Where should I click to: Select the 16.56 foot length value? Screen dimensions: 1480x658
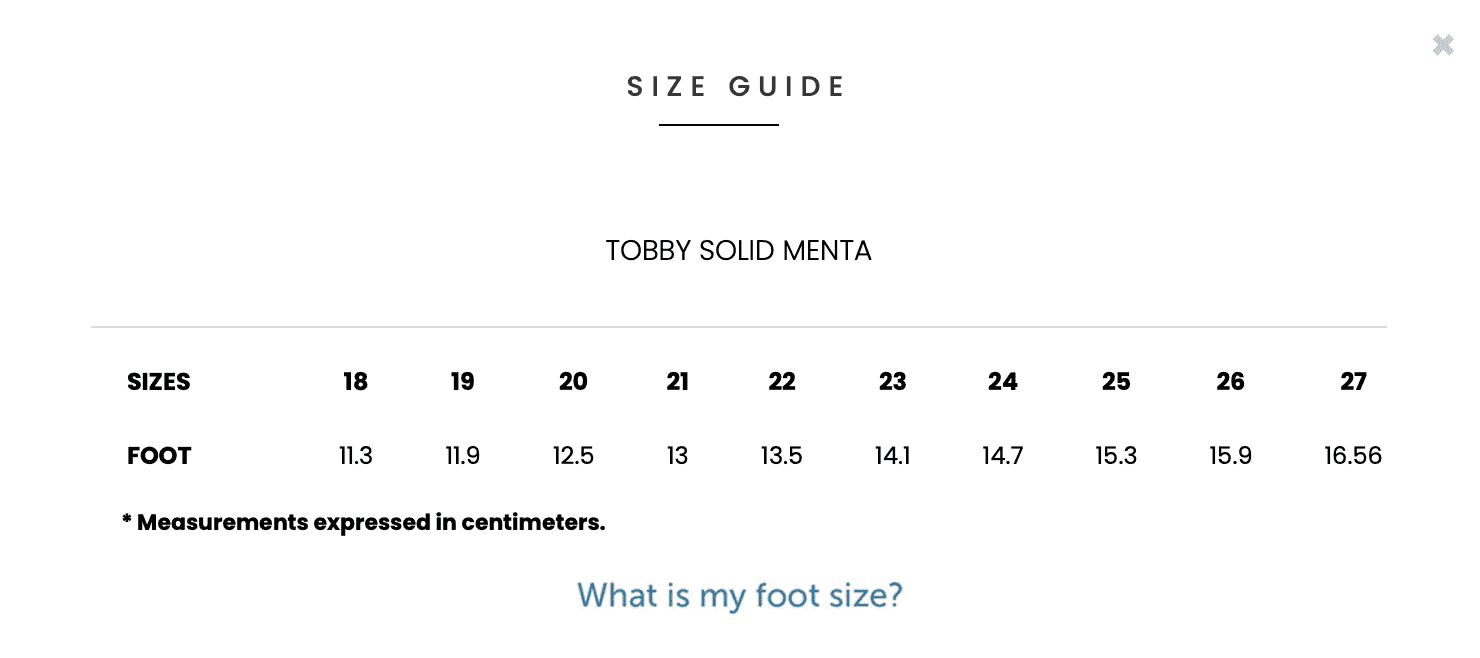pos(1353,456)
